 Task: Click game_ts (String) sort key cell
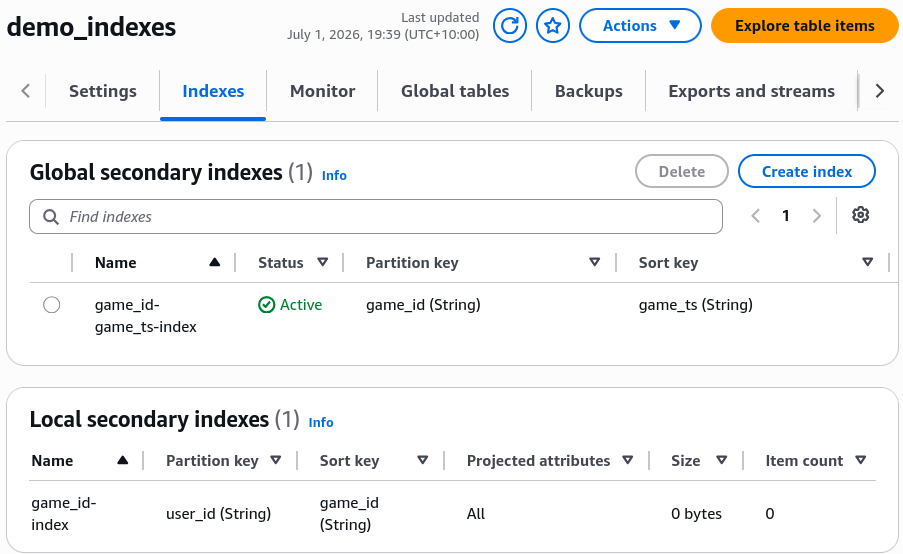pyautogui.click(x=696, y=305)
